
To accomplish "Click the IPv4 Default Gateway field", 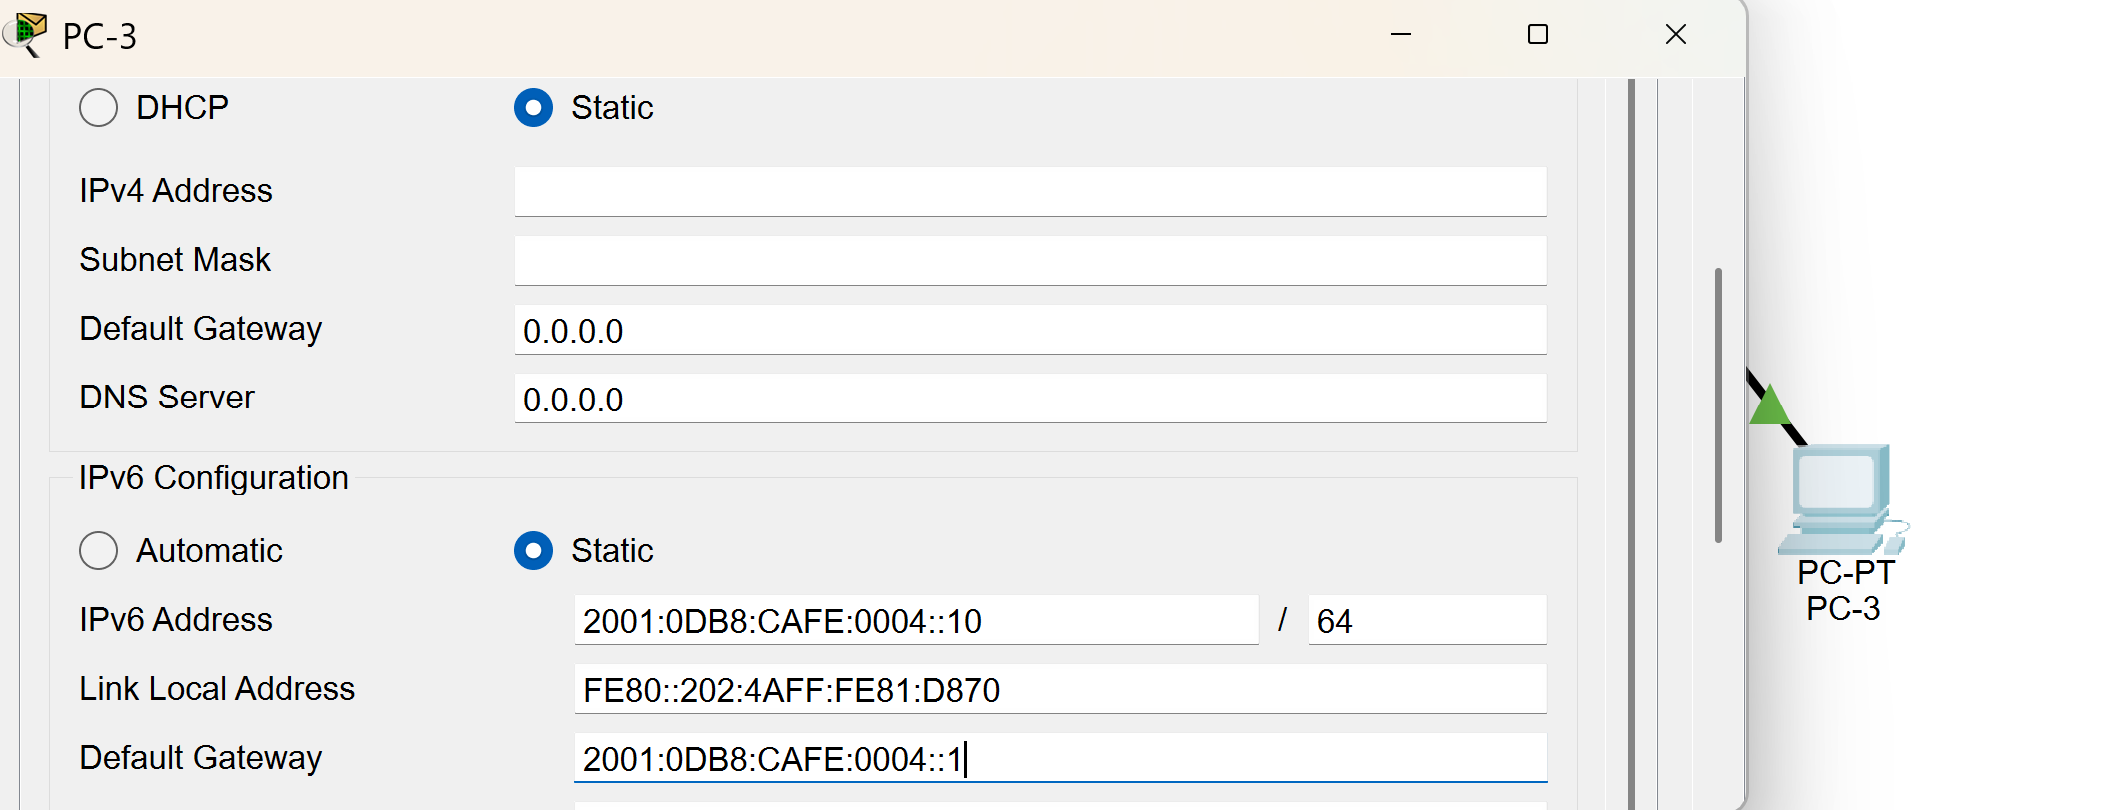I will click(x=1029, y=330).
